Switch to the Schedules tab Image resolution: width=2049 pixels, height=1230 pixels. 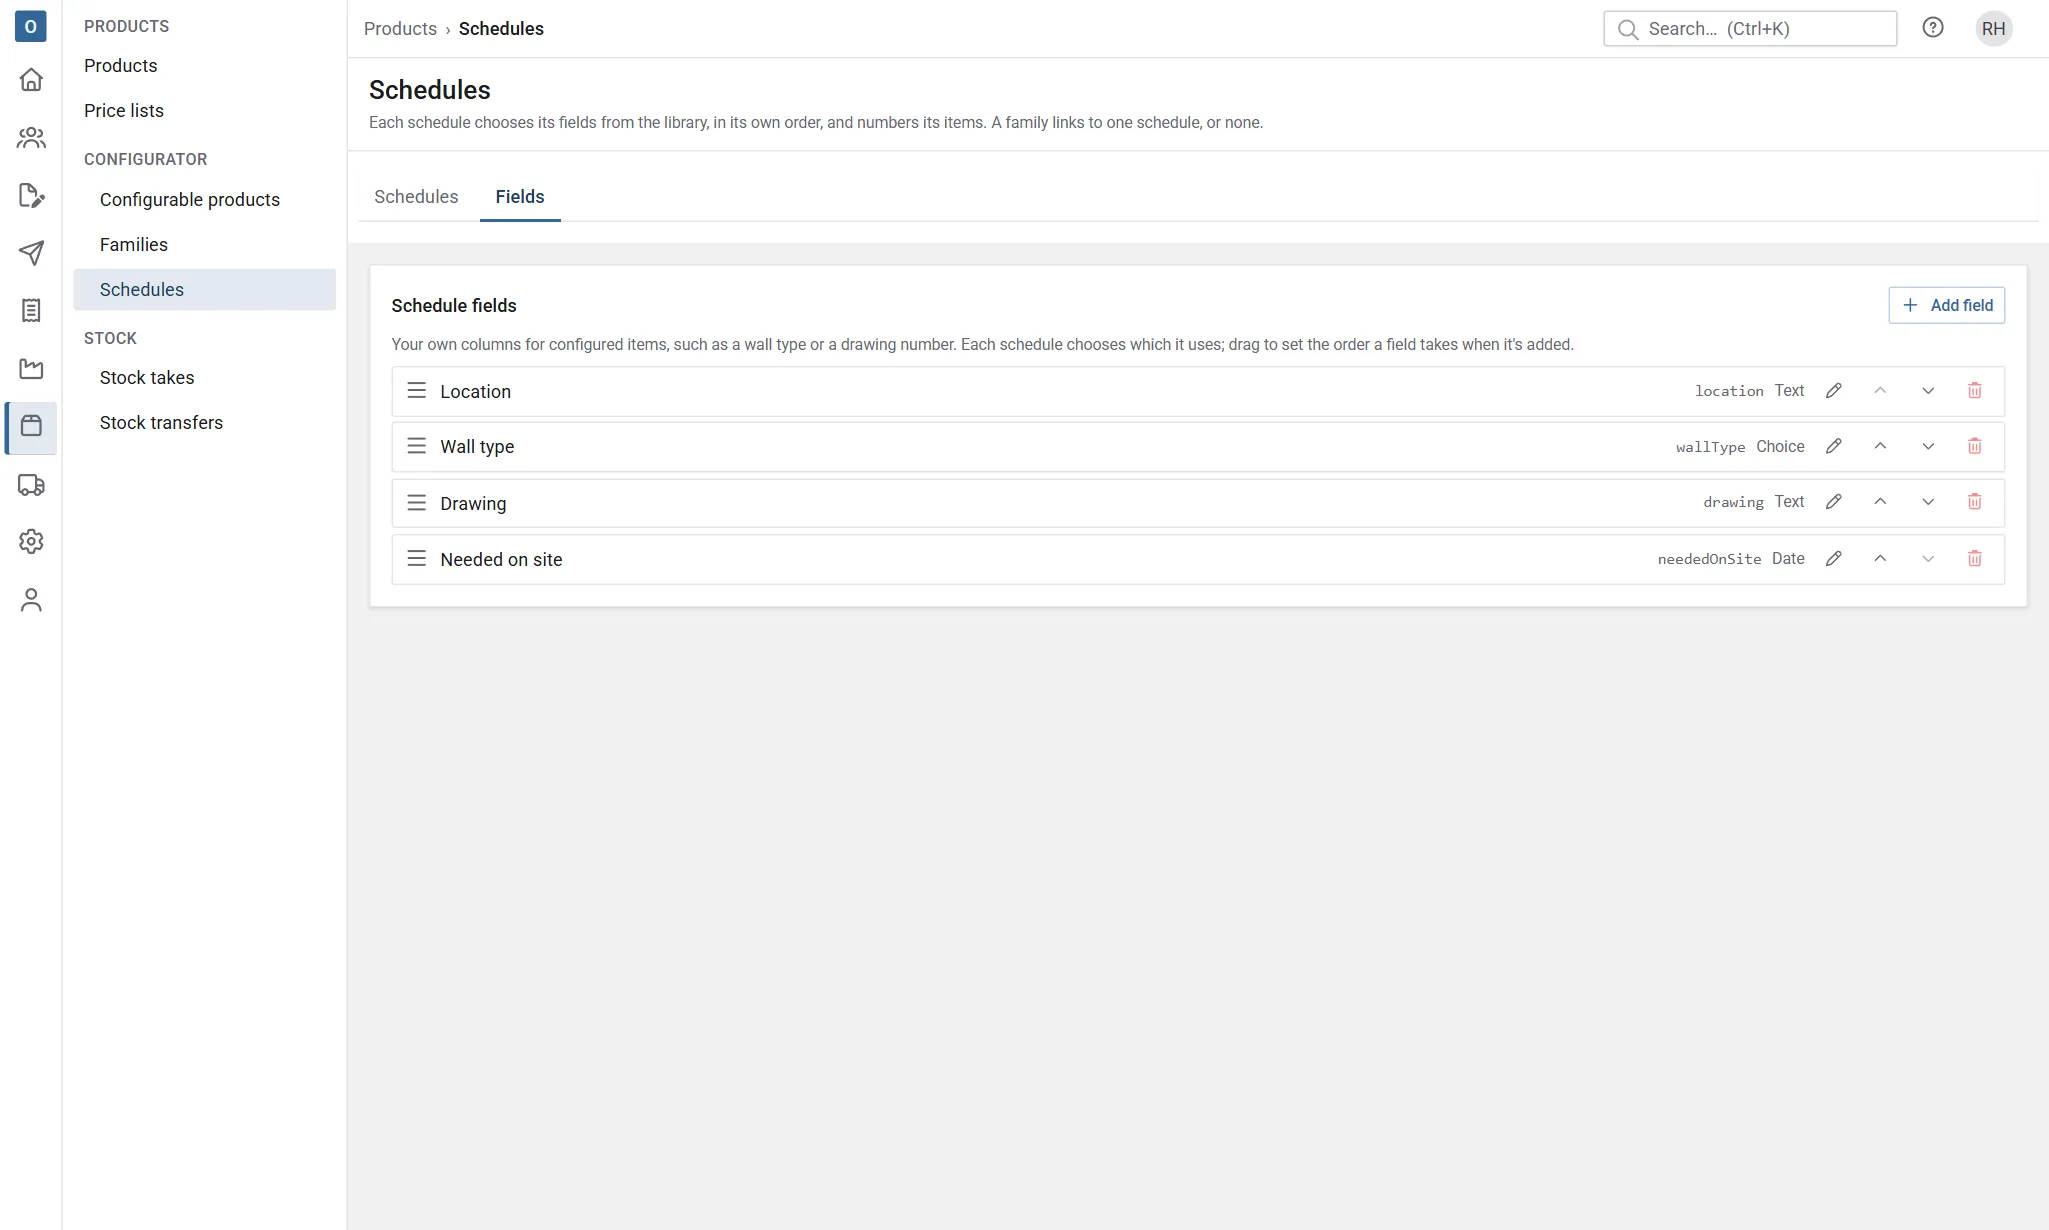pos(416,197)
